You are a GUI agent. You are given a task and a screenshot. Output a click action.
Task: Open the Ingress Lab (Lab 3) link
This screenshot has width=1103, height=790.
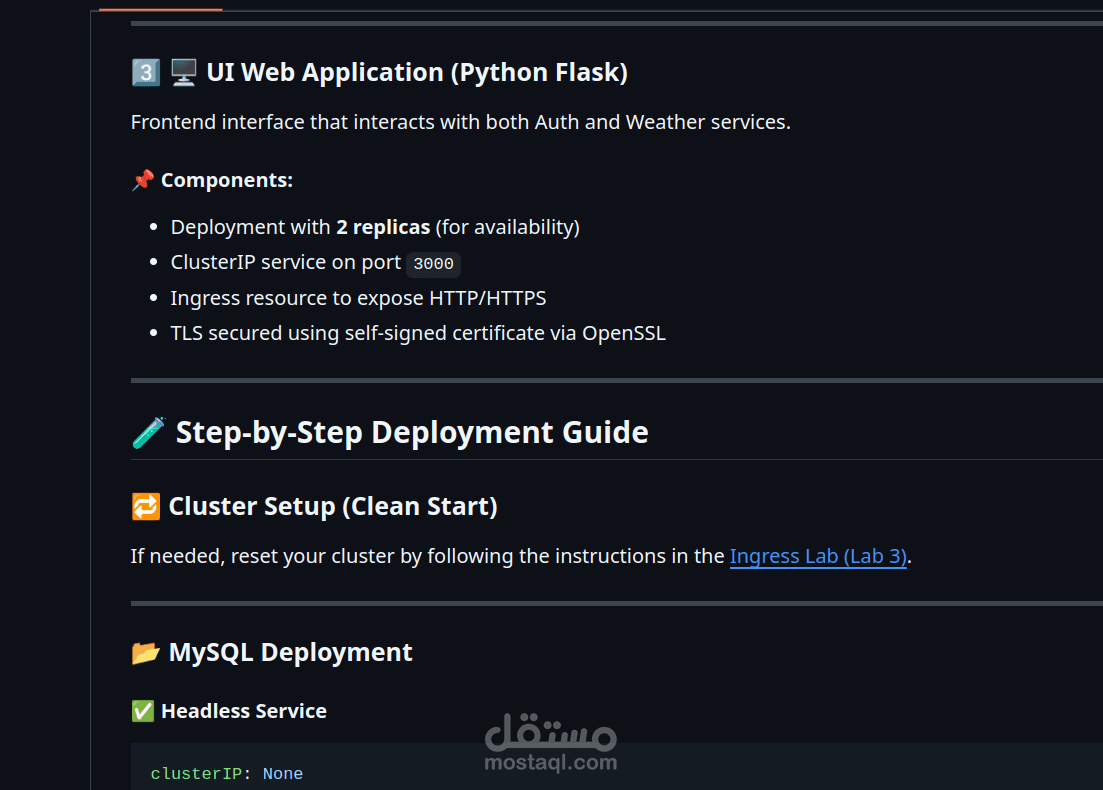coord(818,556)
